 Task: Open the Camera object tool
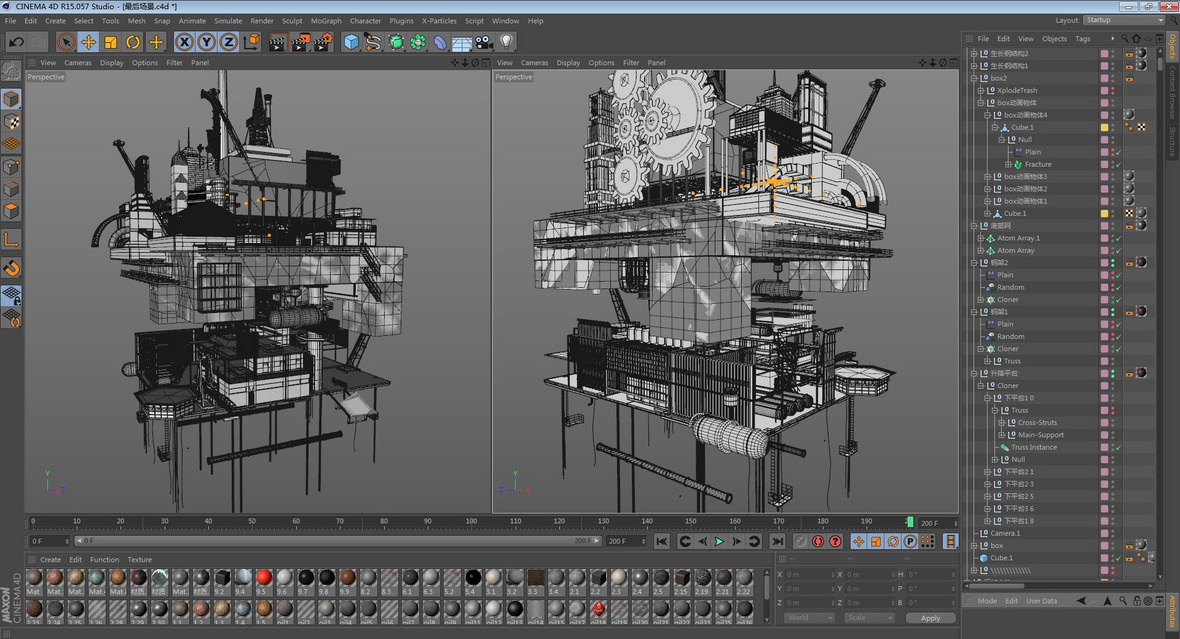pyautogui.click(x=484, y=42)
